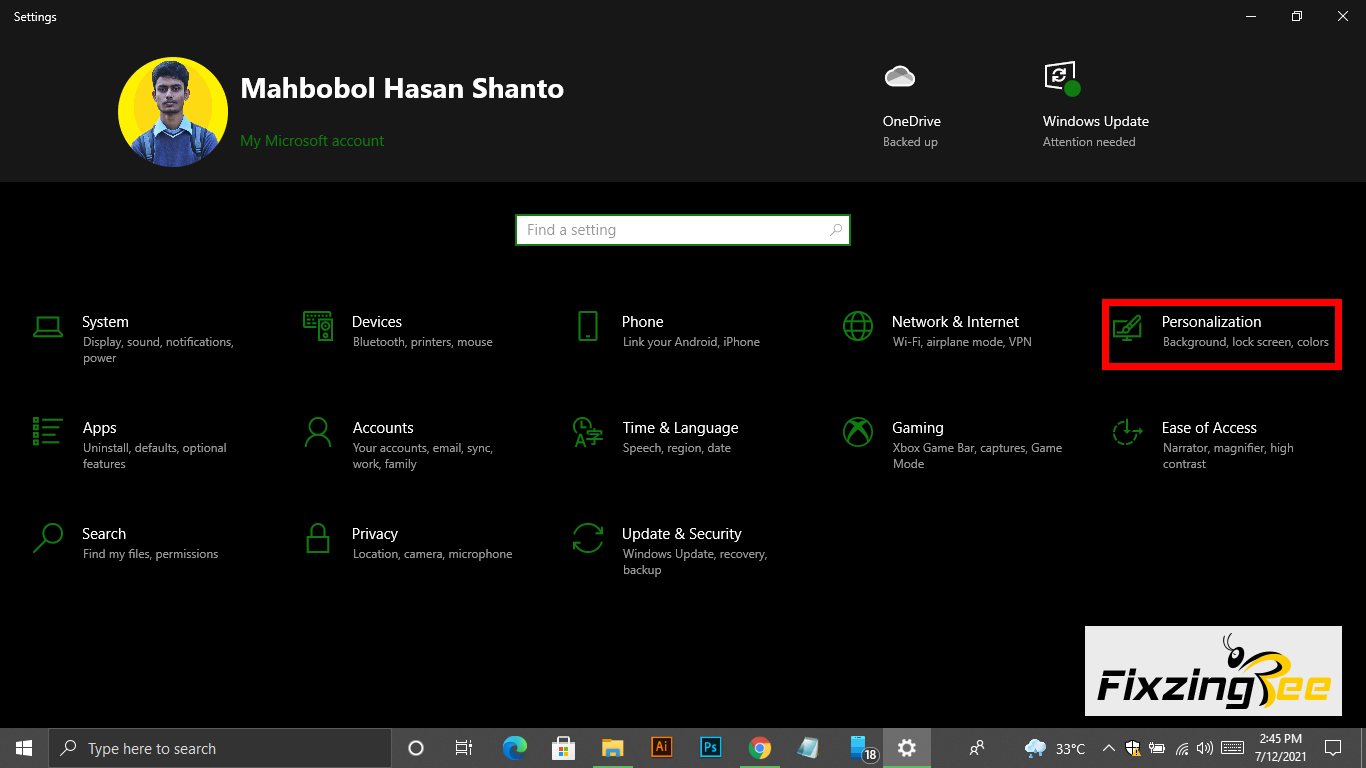The height and width of the screenshot is (768, 1366).
Task: Open Devices settings with keyboard icon
Action: click(318, 326)
